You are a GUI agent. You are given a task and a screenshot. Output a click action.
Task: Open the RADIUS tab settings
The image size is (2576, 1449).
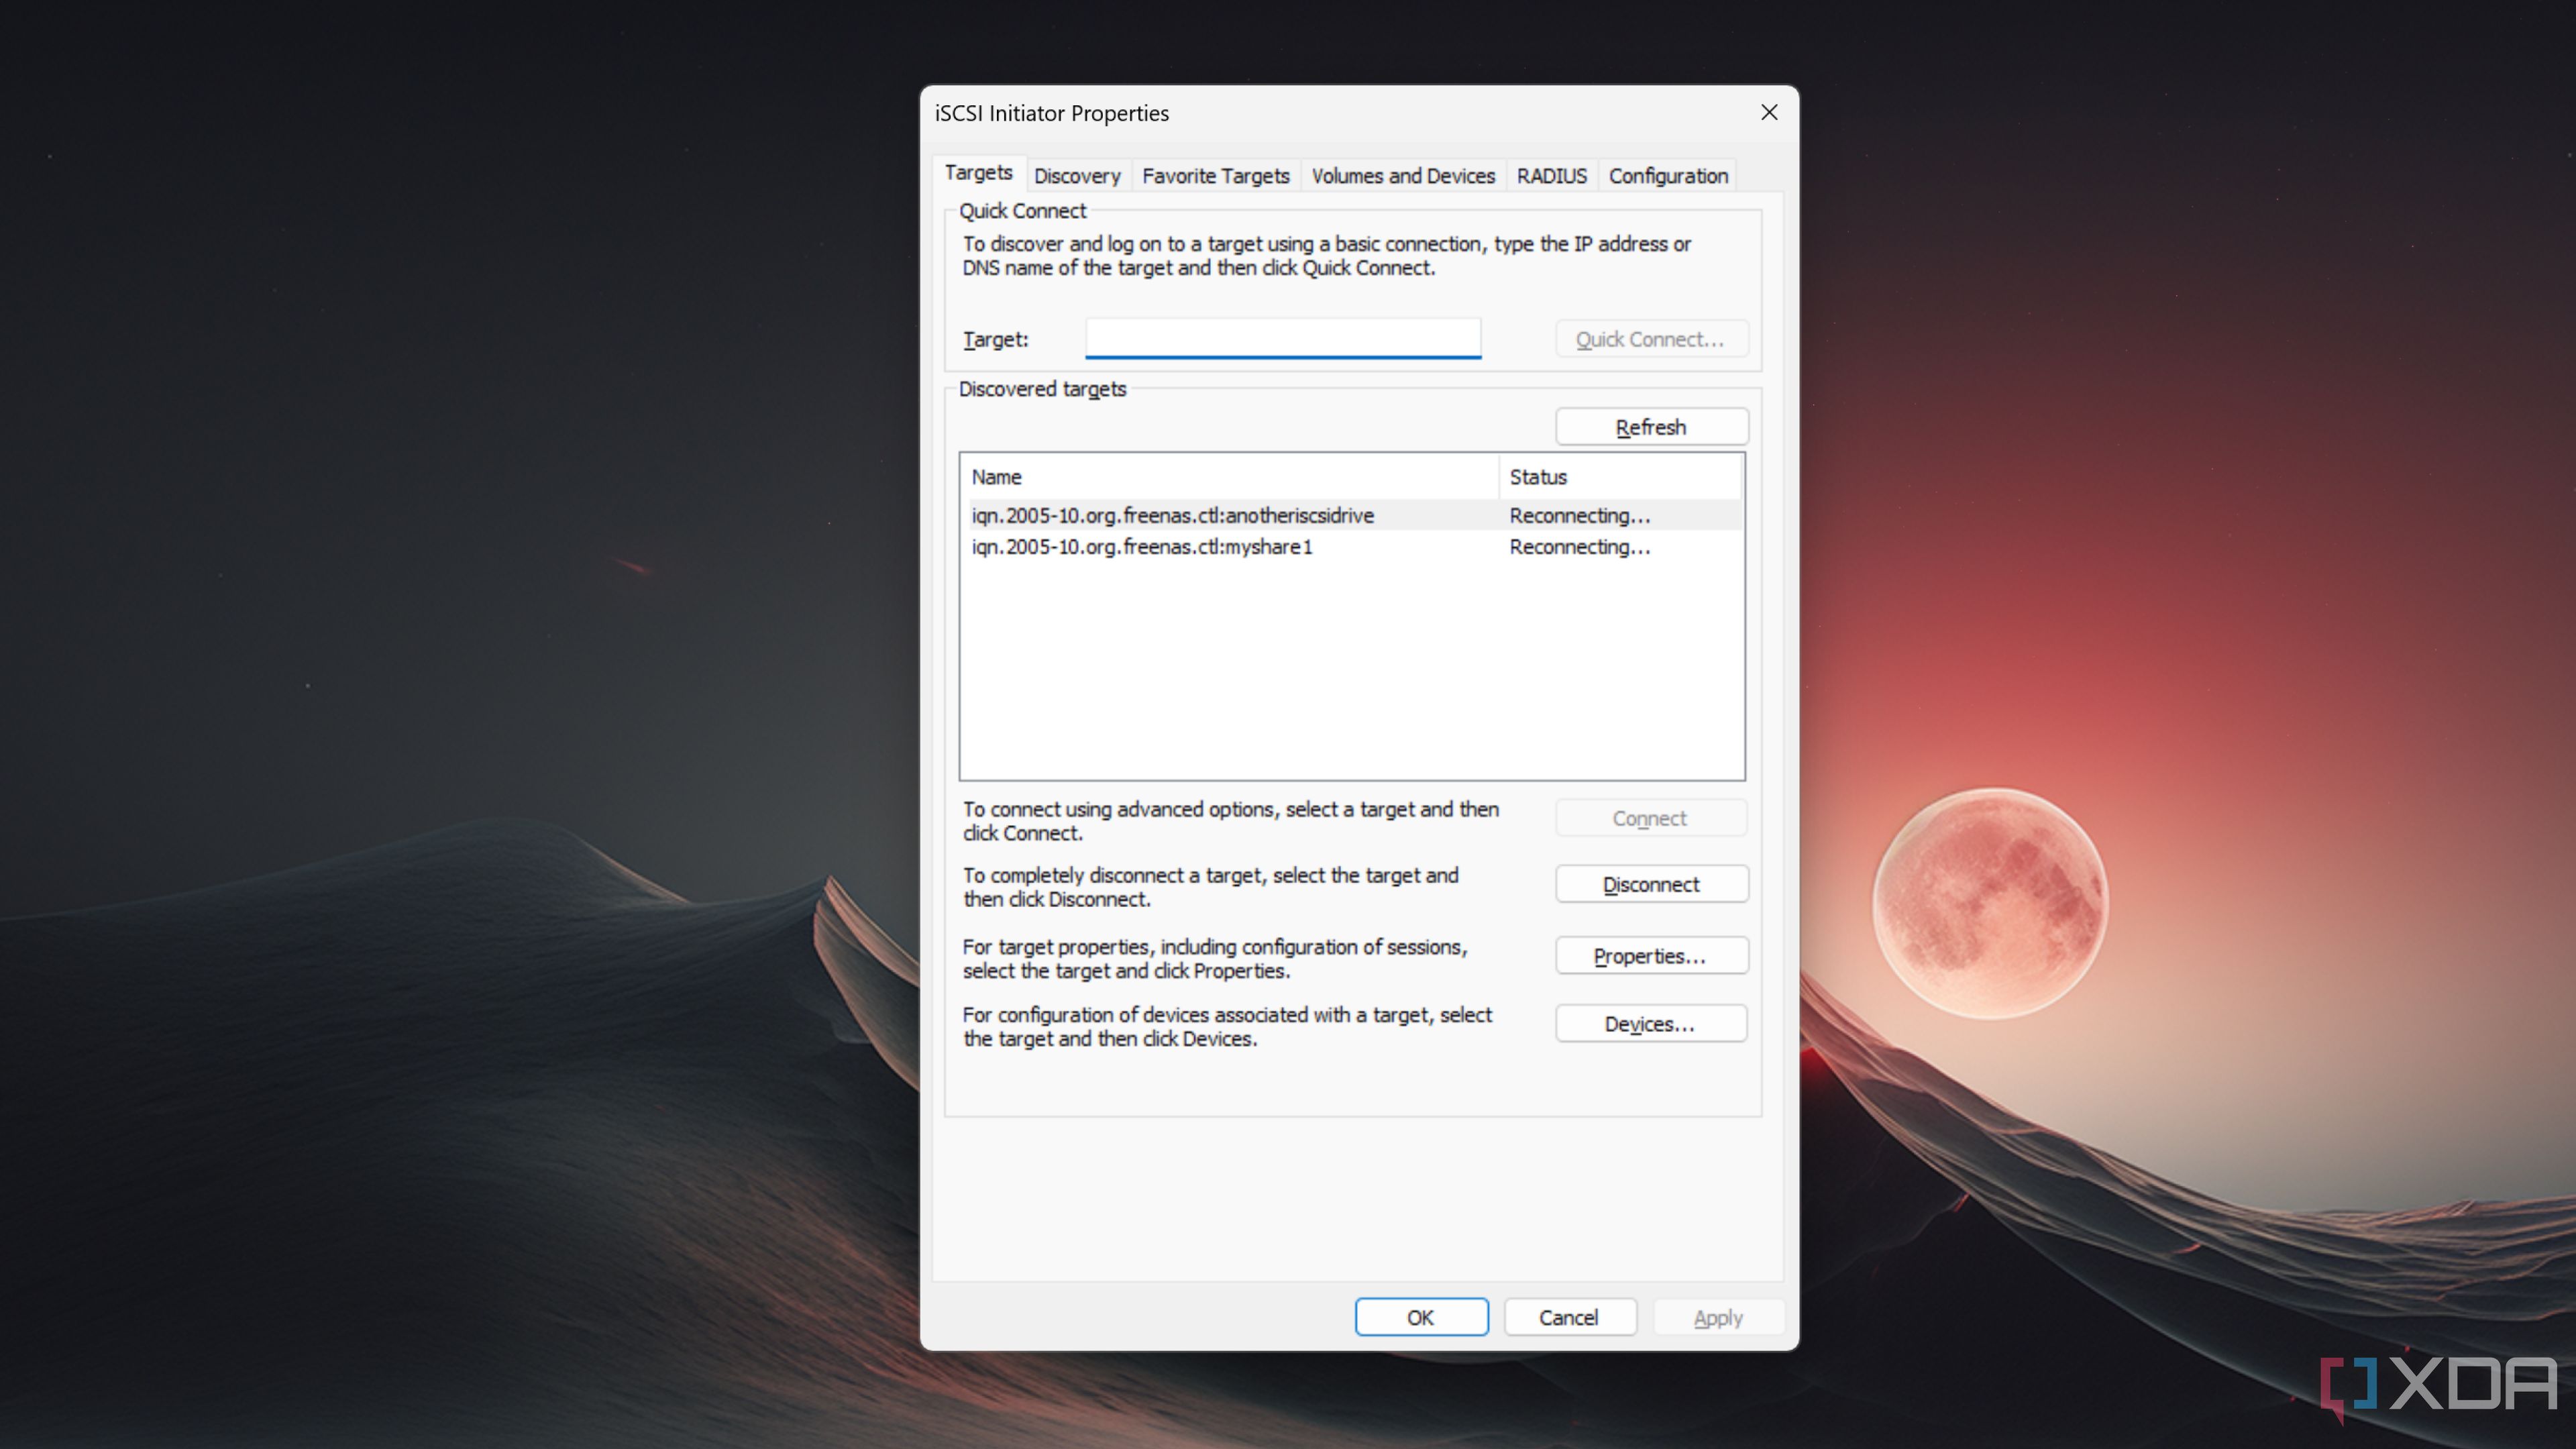pyautogui.click(x=1552, y=175)
